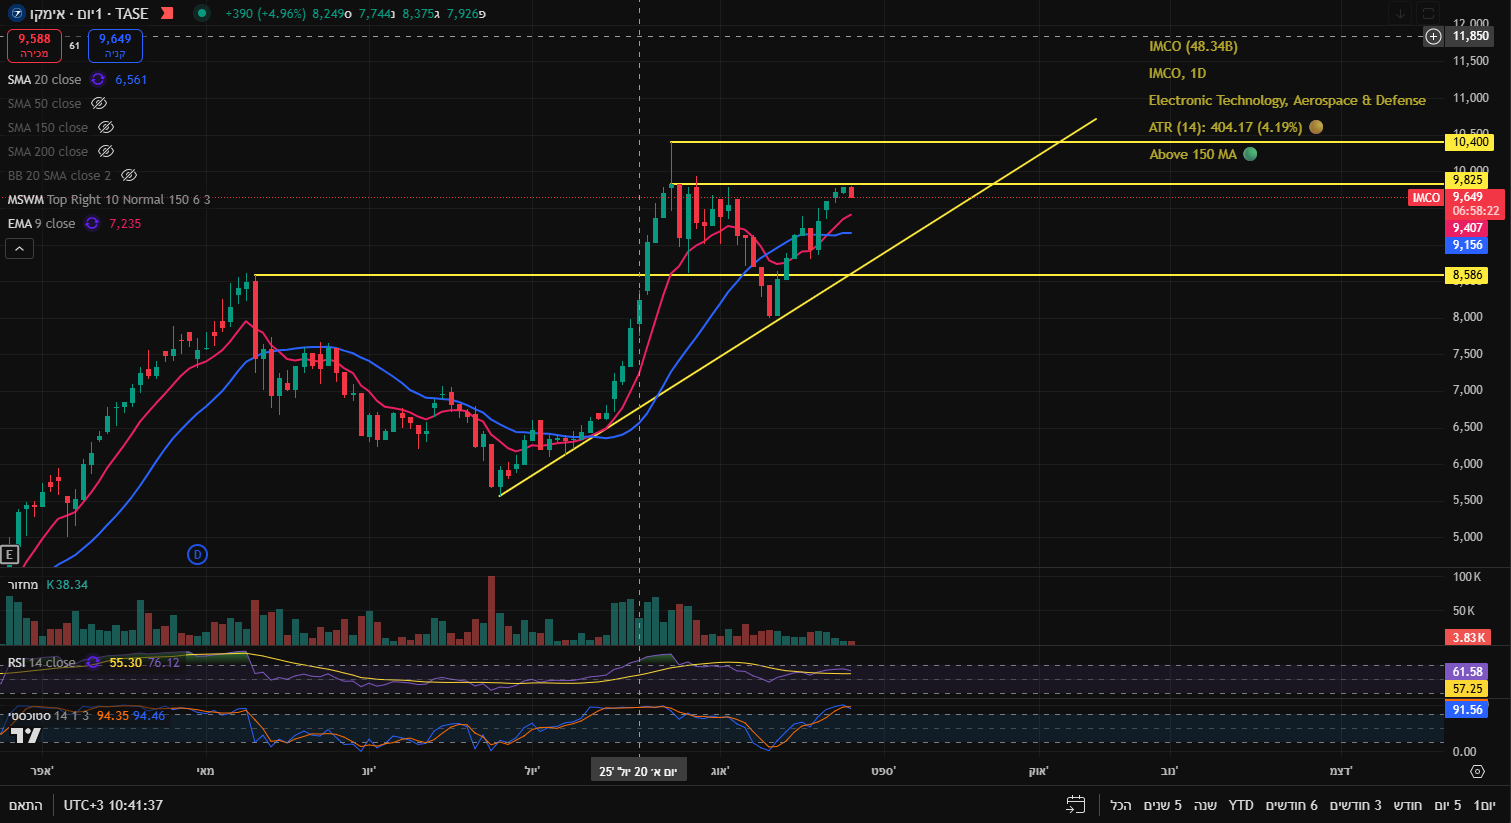
Task: Show the hidden SMA 50 indicator
Action: click(99, 104)
